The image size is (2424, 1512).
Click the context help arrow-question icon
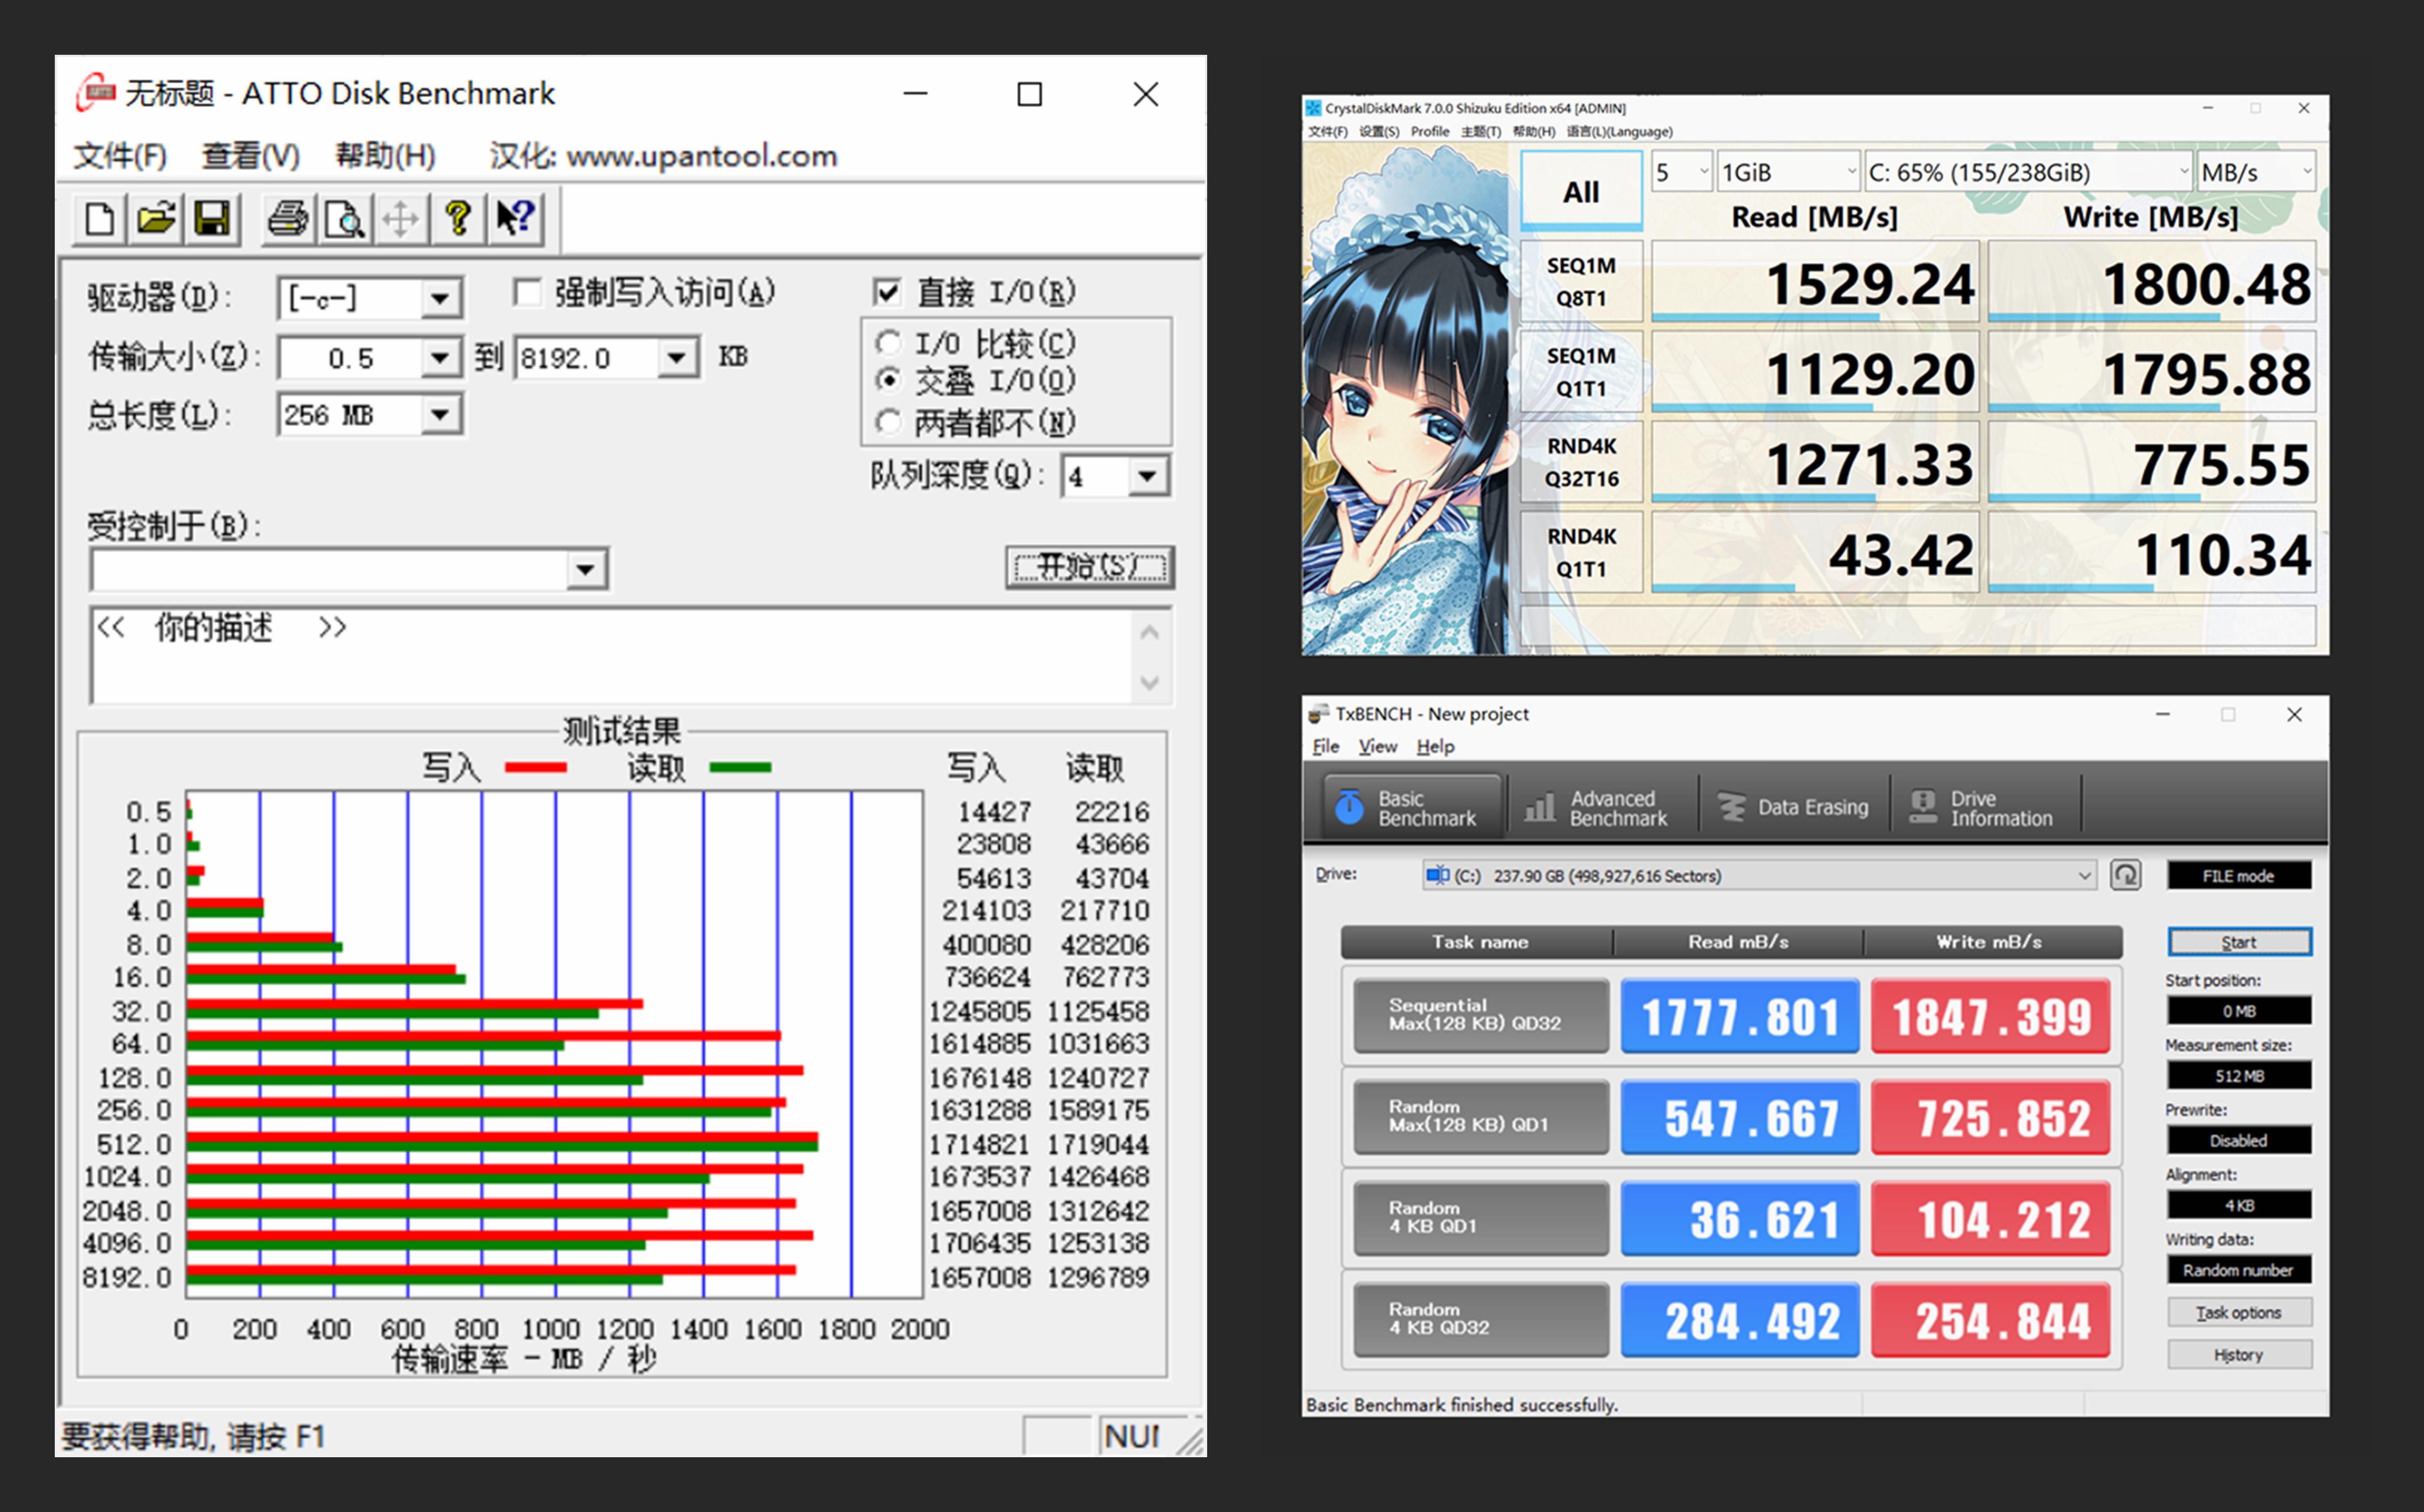pyautogui.click(x=515, y=219)
